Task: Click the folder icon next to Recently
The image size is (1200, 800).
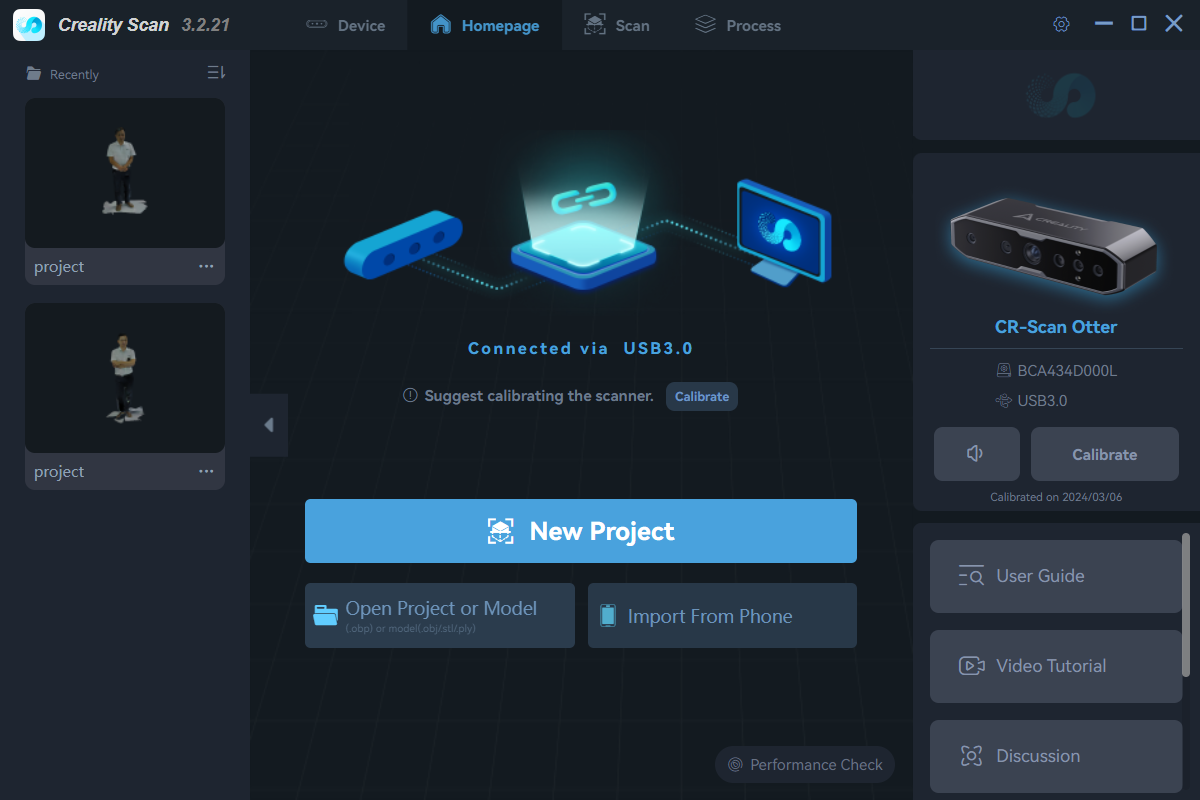Action: click(x=34, y=74)
